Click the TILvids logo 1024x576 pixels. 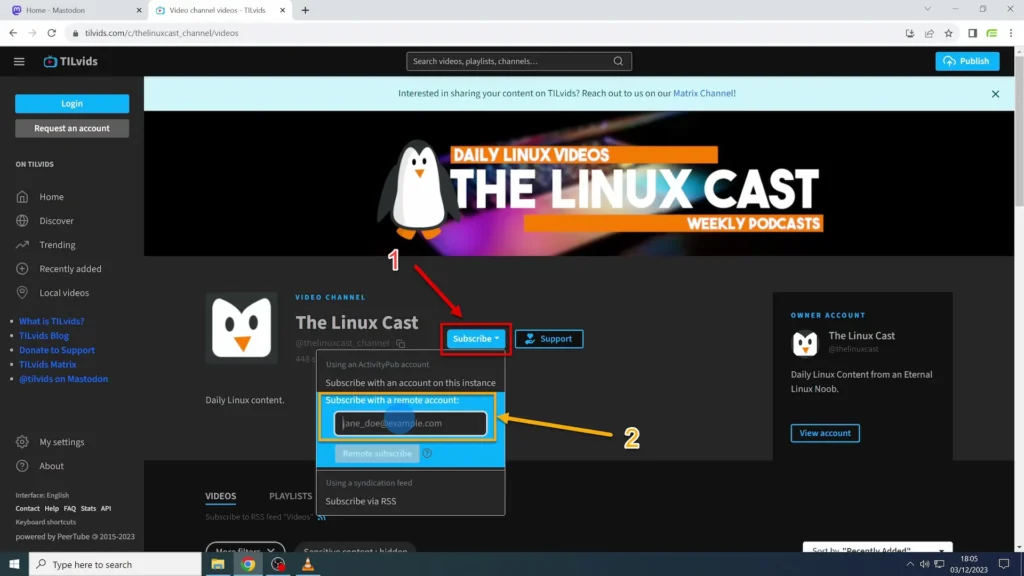pyautogui.click(x=71, y=61)
